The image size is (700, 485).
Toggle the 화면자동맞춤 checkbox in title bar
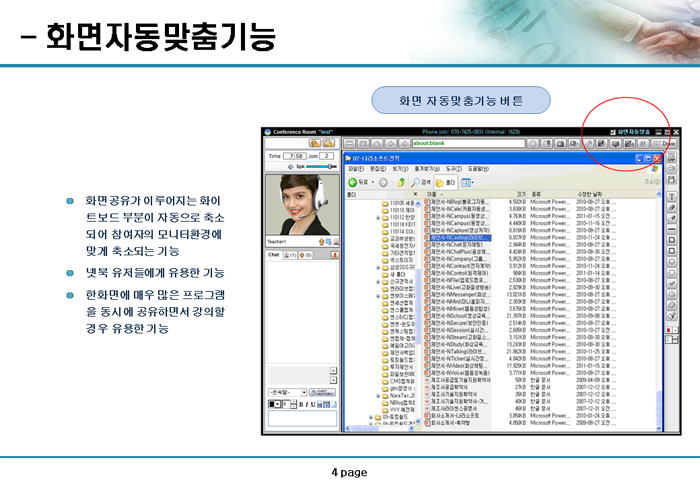pyautogui.click(x=612, y=132)
